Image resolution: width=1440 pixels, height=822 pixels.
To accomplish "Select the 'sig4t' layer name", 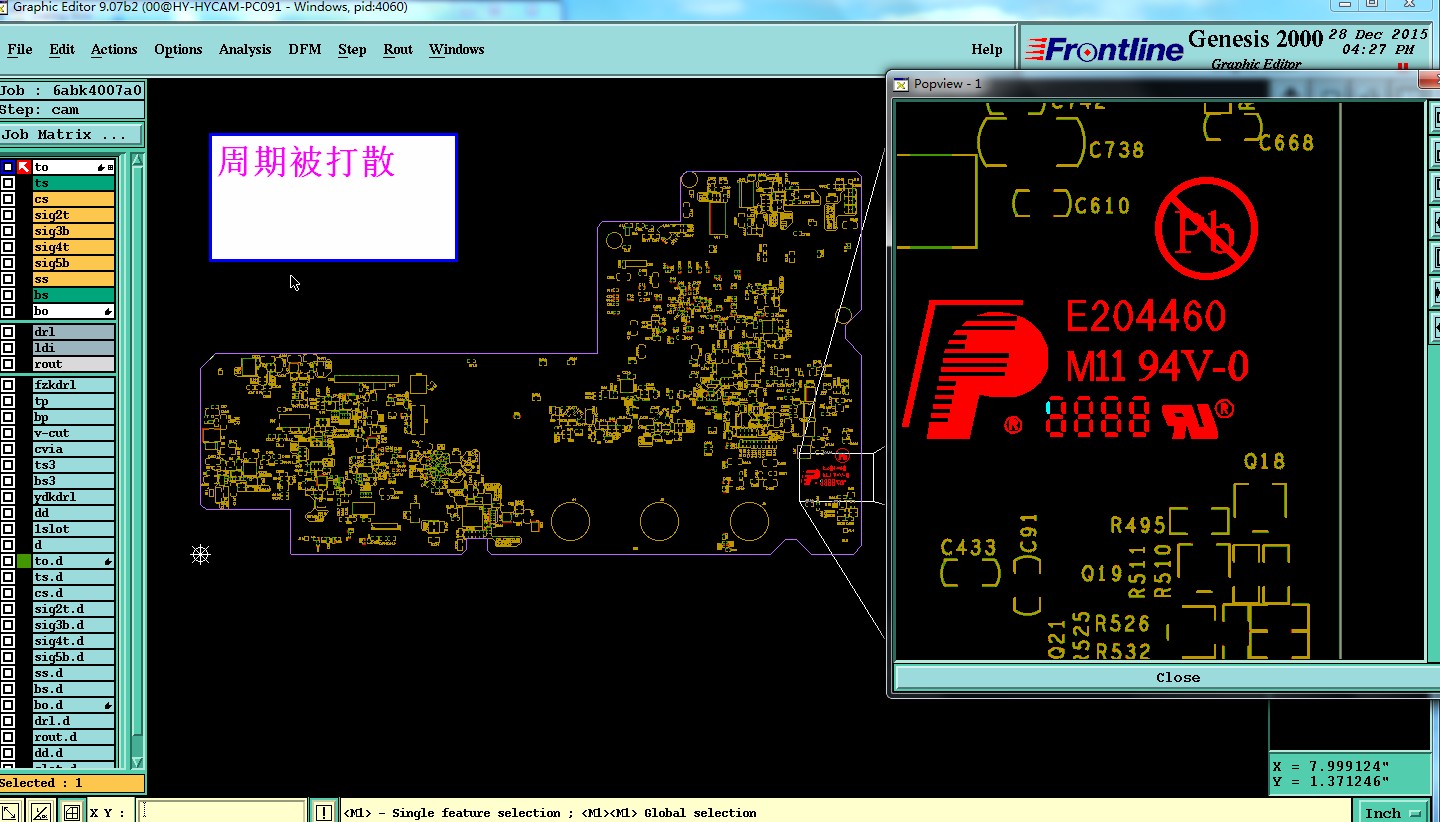I will (x=73, y=247).
